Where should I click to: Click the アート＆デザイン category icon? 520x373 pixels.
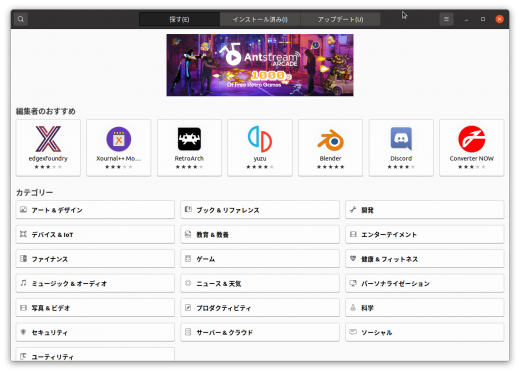coord(23,210)
